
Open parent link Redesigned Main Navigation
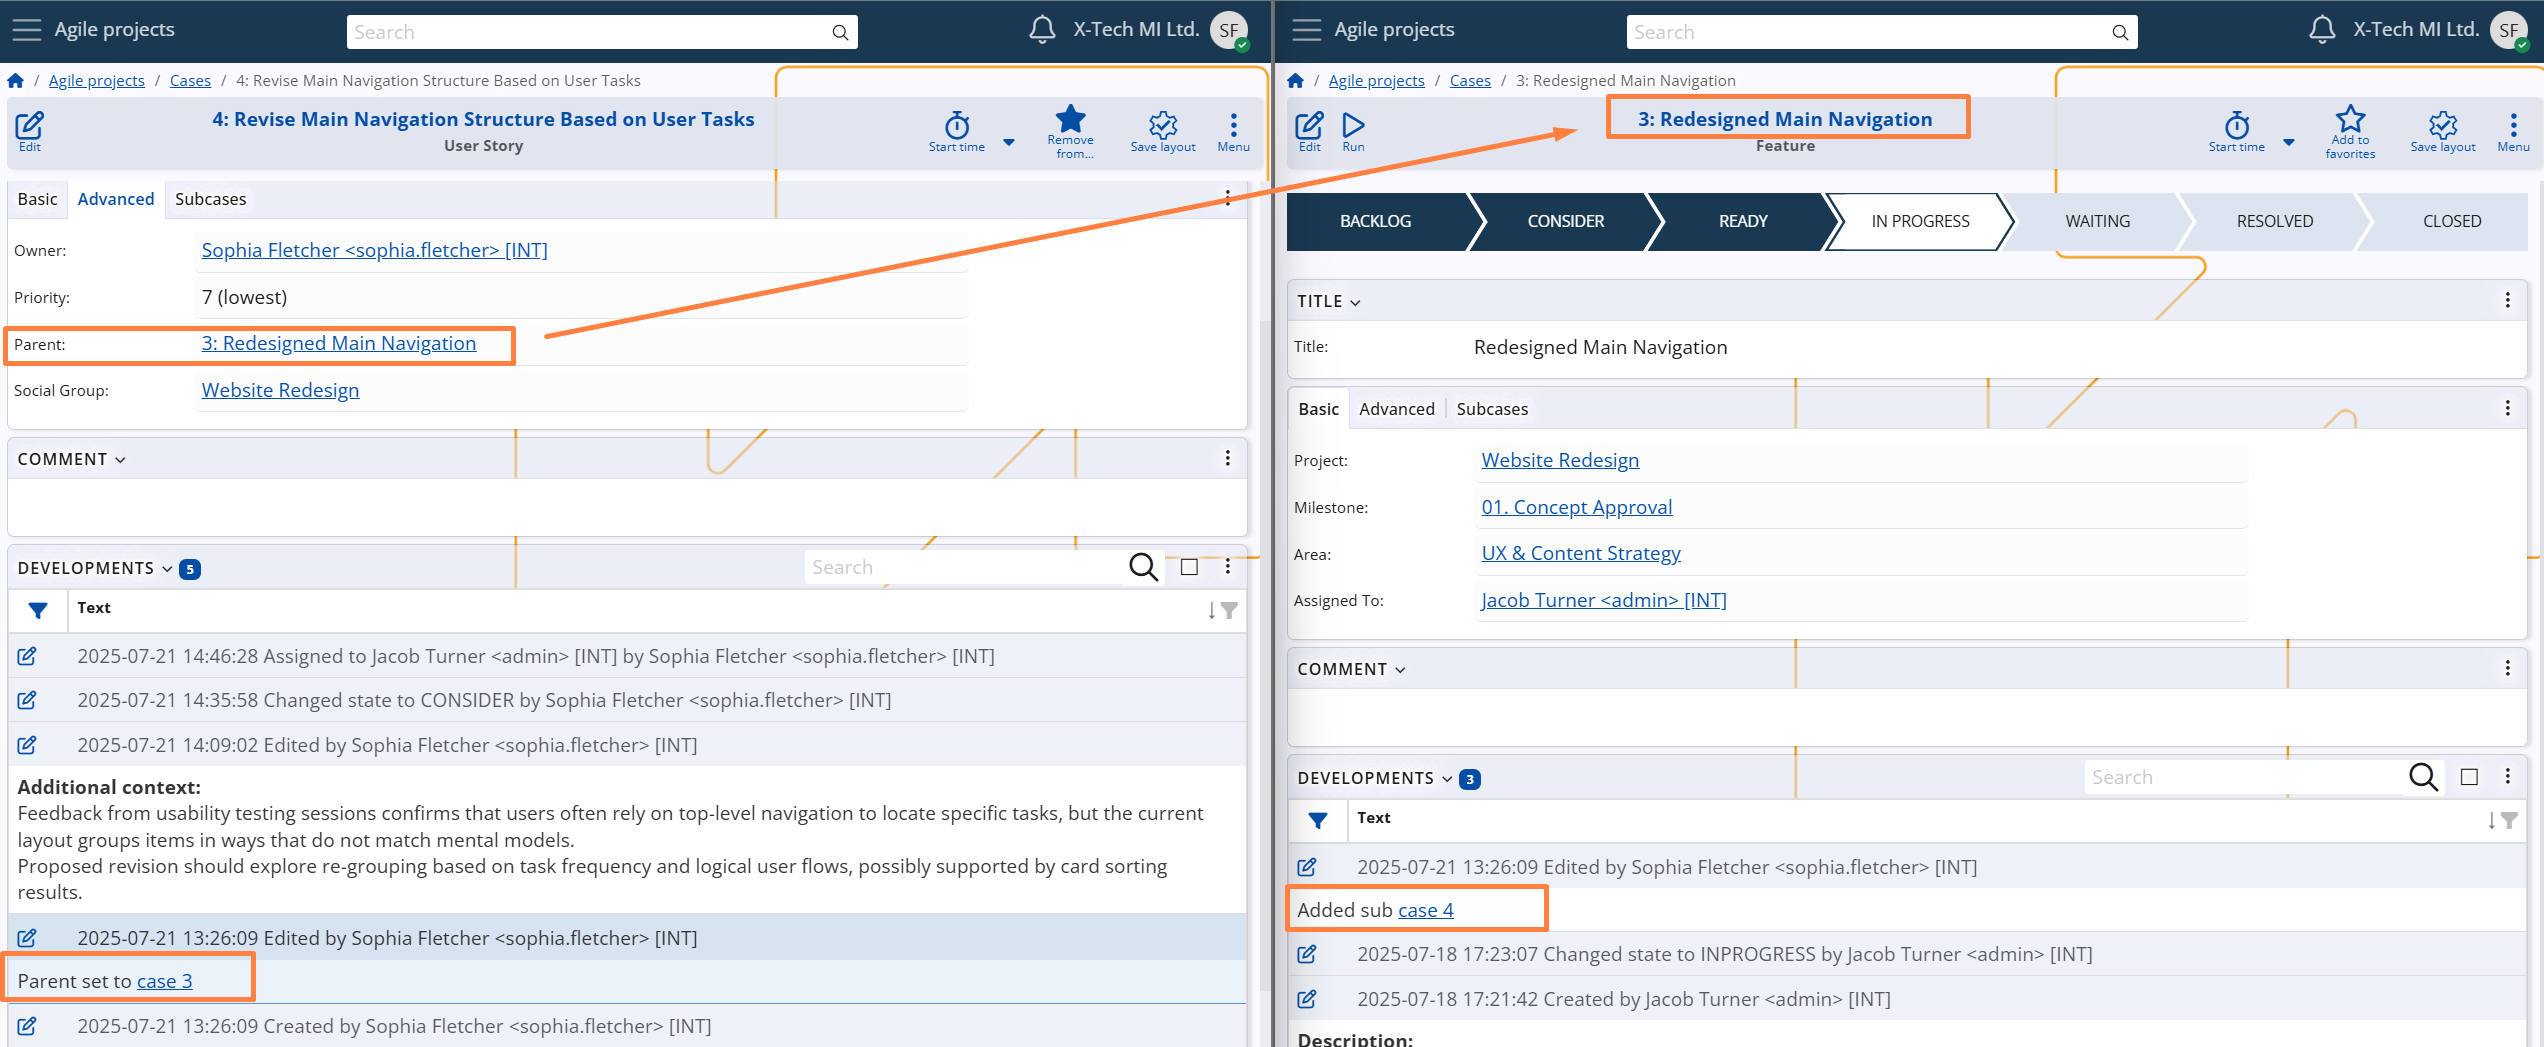click(338, 344)
